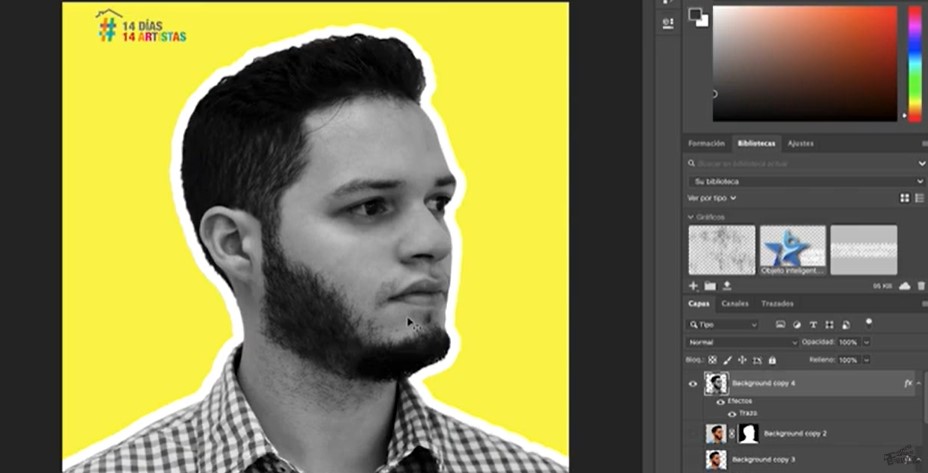The image size is (928, 473).
Task: Click the import upload icon in Bibliotecas
Action: tap(727, 286)
